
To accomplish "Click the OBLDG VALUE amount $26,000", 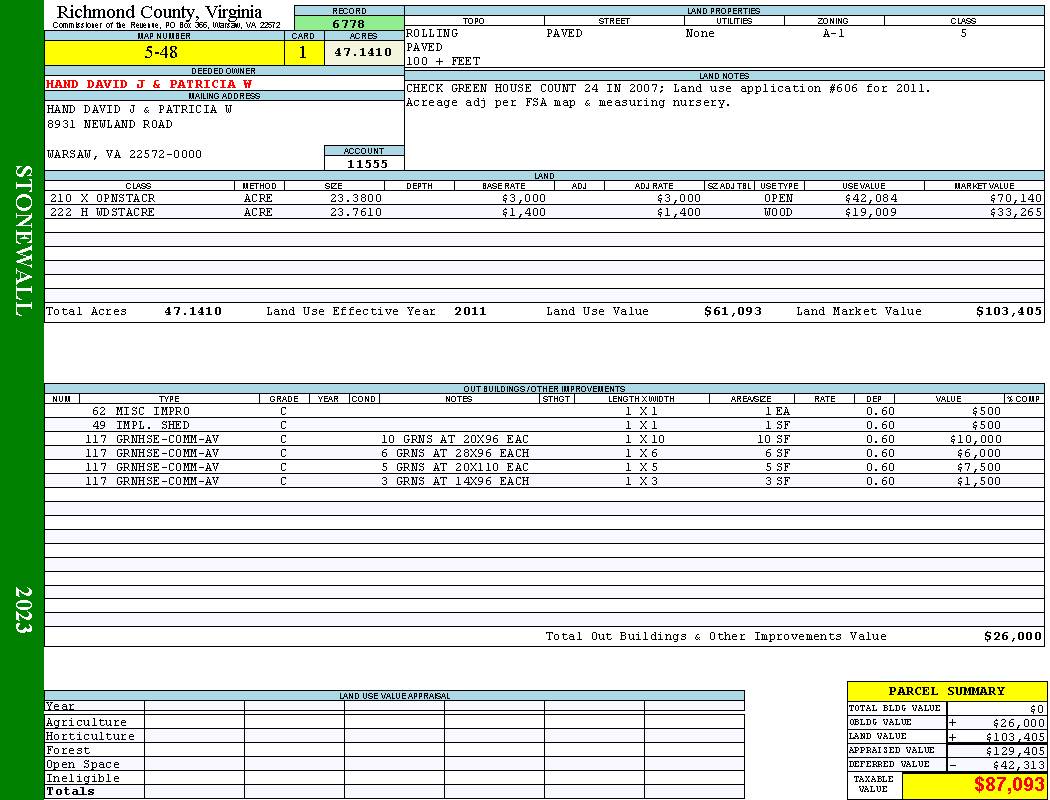I will click(1018, 723).
